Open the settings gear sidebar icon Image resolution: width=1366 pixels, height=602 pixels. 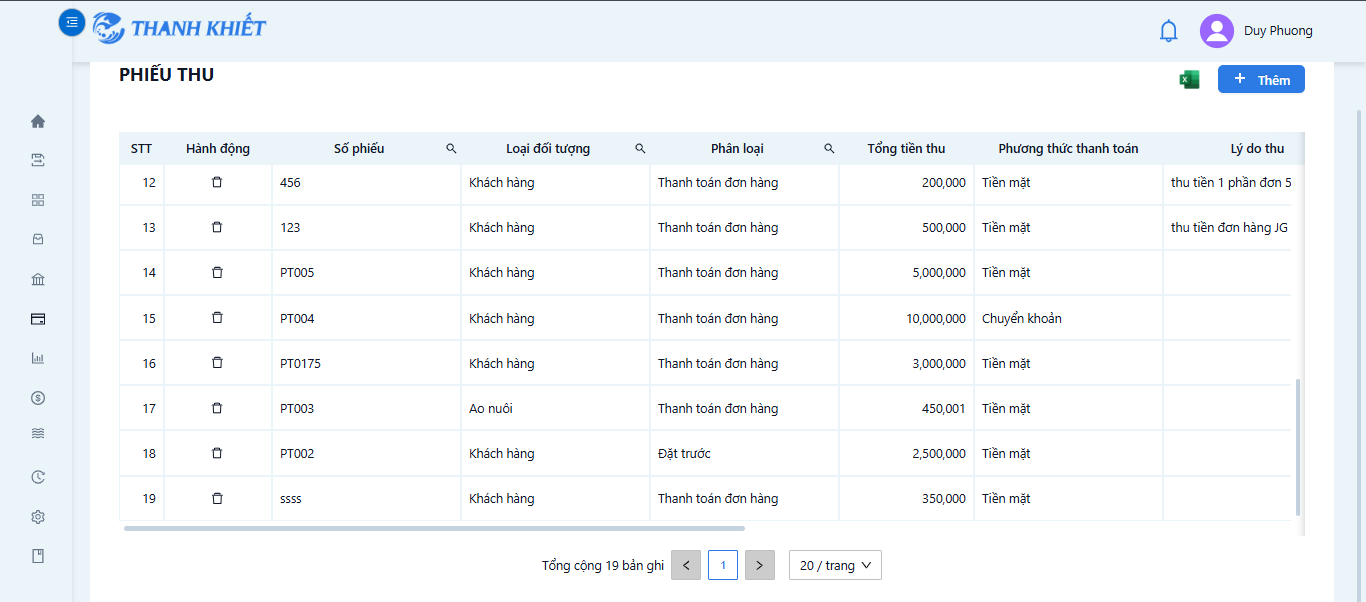pos(38,517)
